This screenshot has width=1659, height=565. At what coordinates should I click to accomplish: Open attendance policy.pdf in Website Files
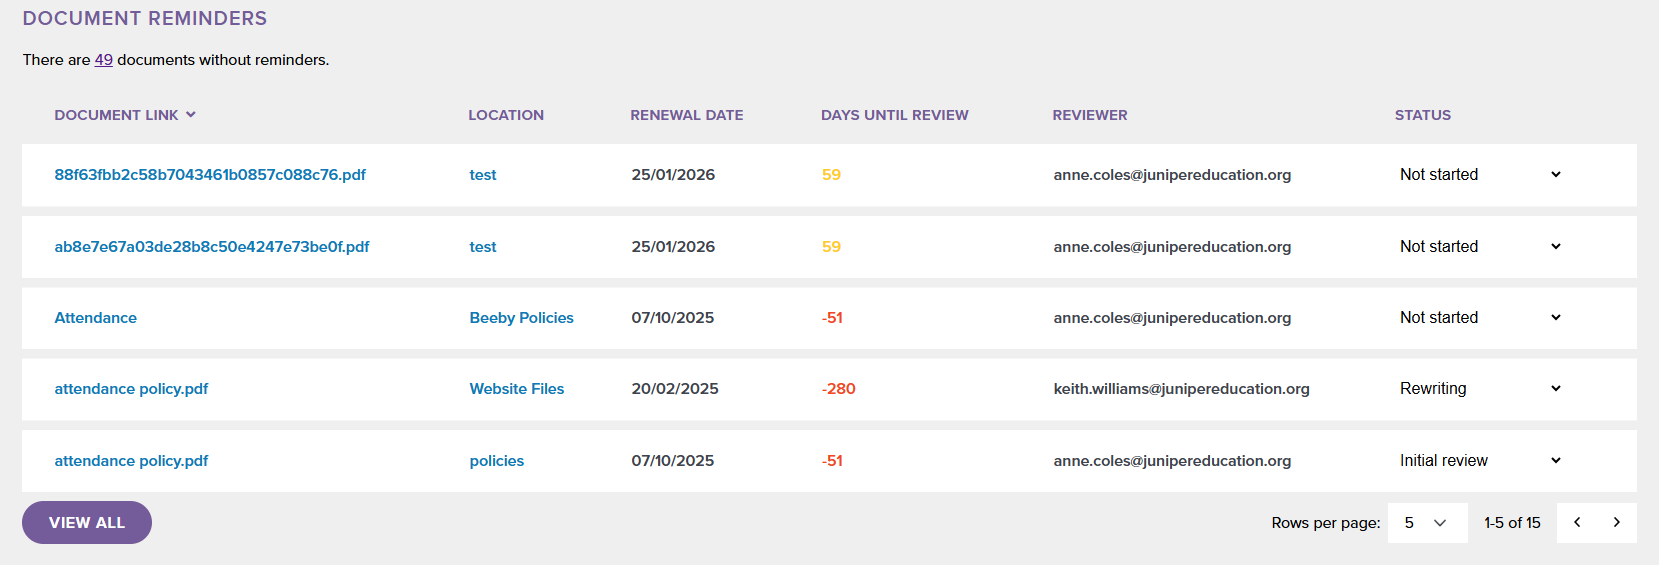tap(131, 389)
